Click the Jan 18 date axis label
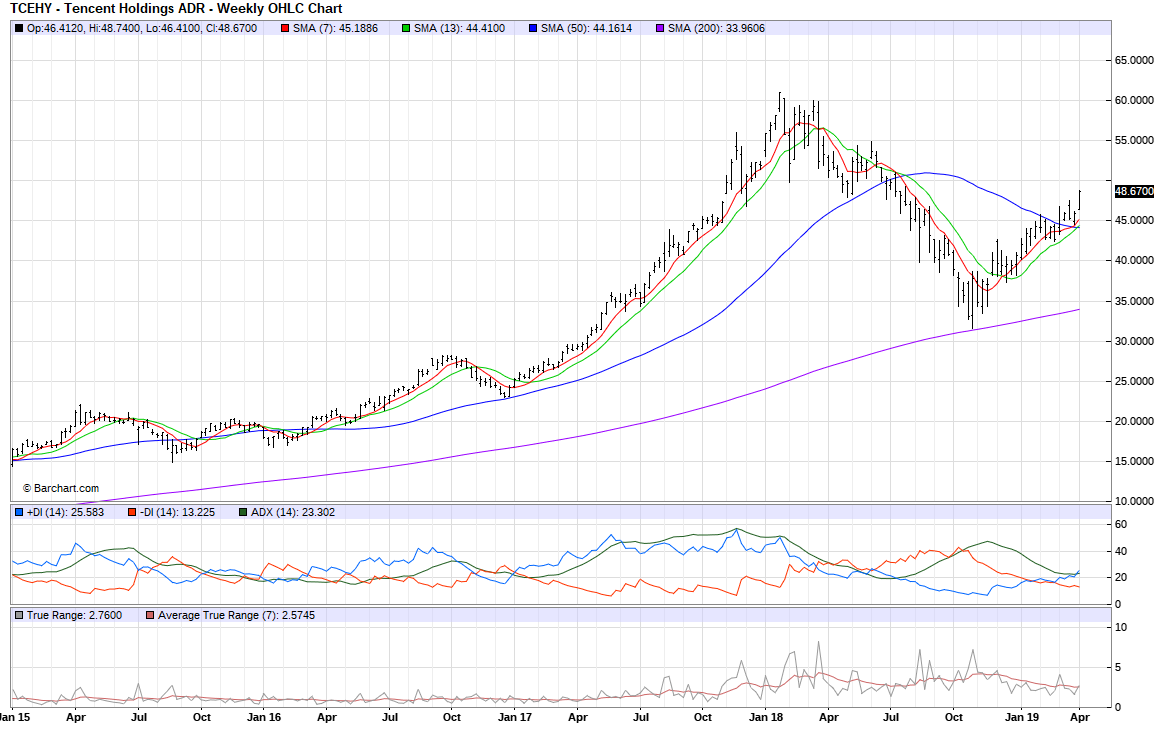The height and width of the screenshot is (748, 1156). [x=766, y=717]
